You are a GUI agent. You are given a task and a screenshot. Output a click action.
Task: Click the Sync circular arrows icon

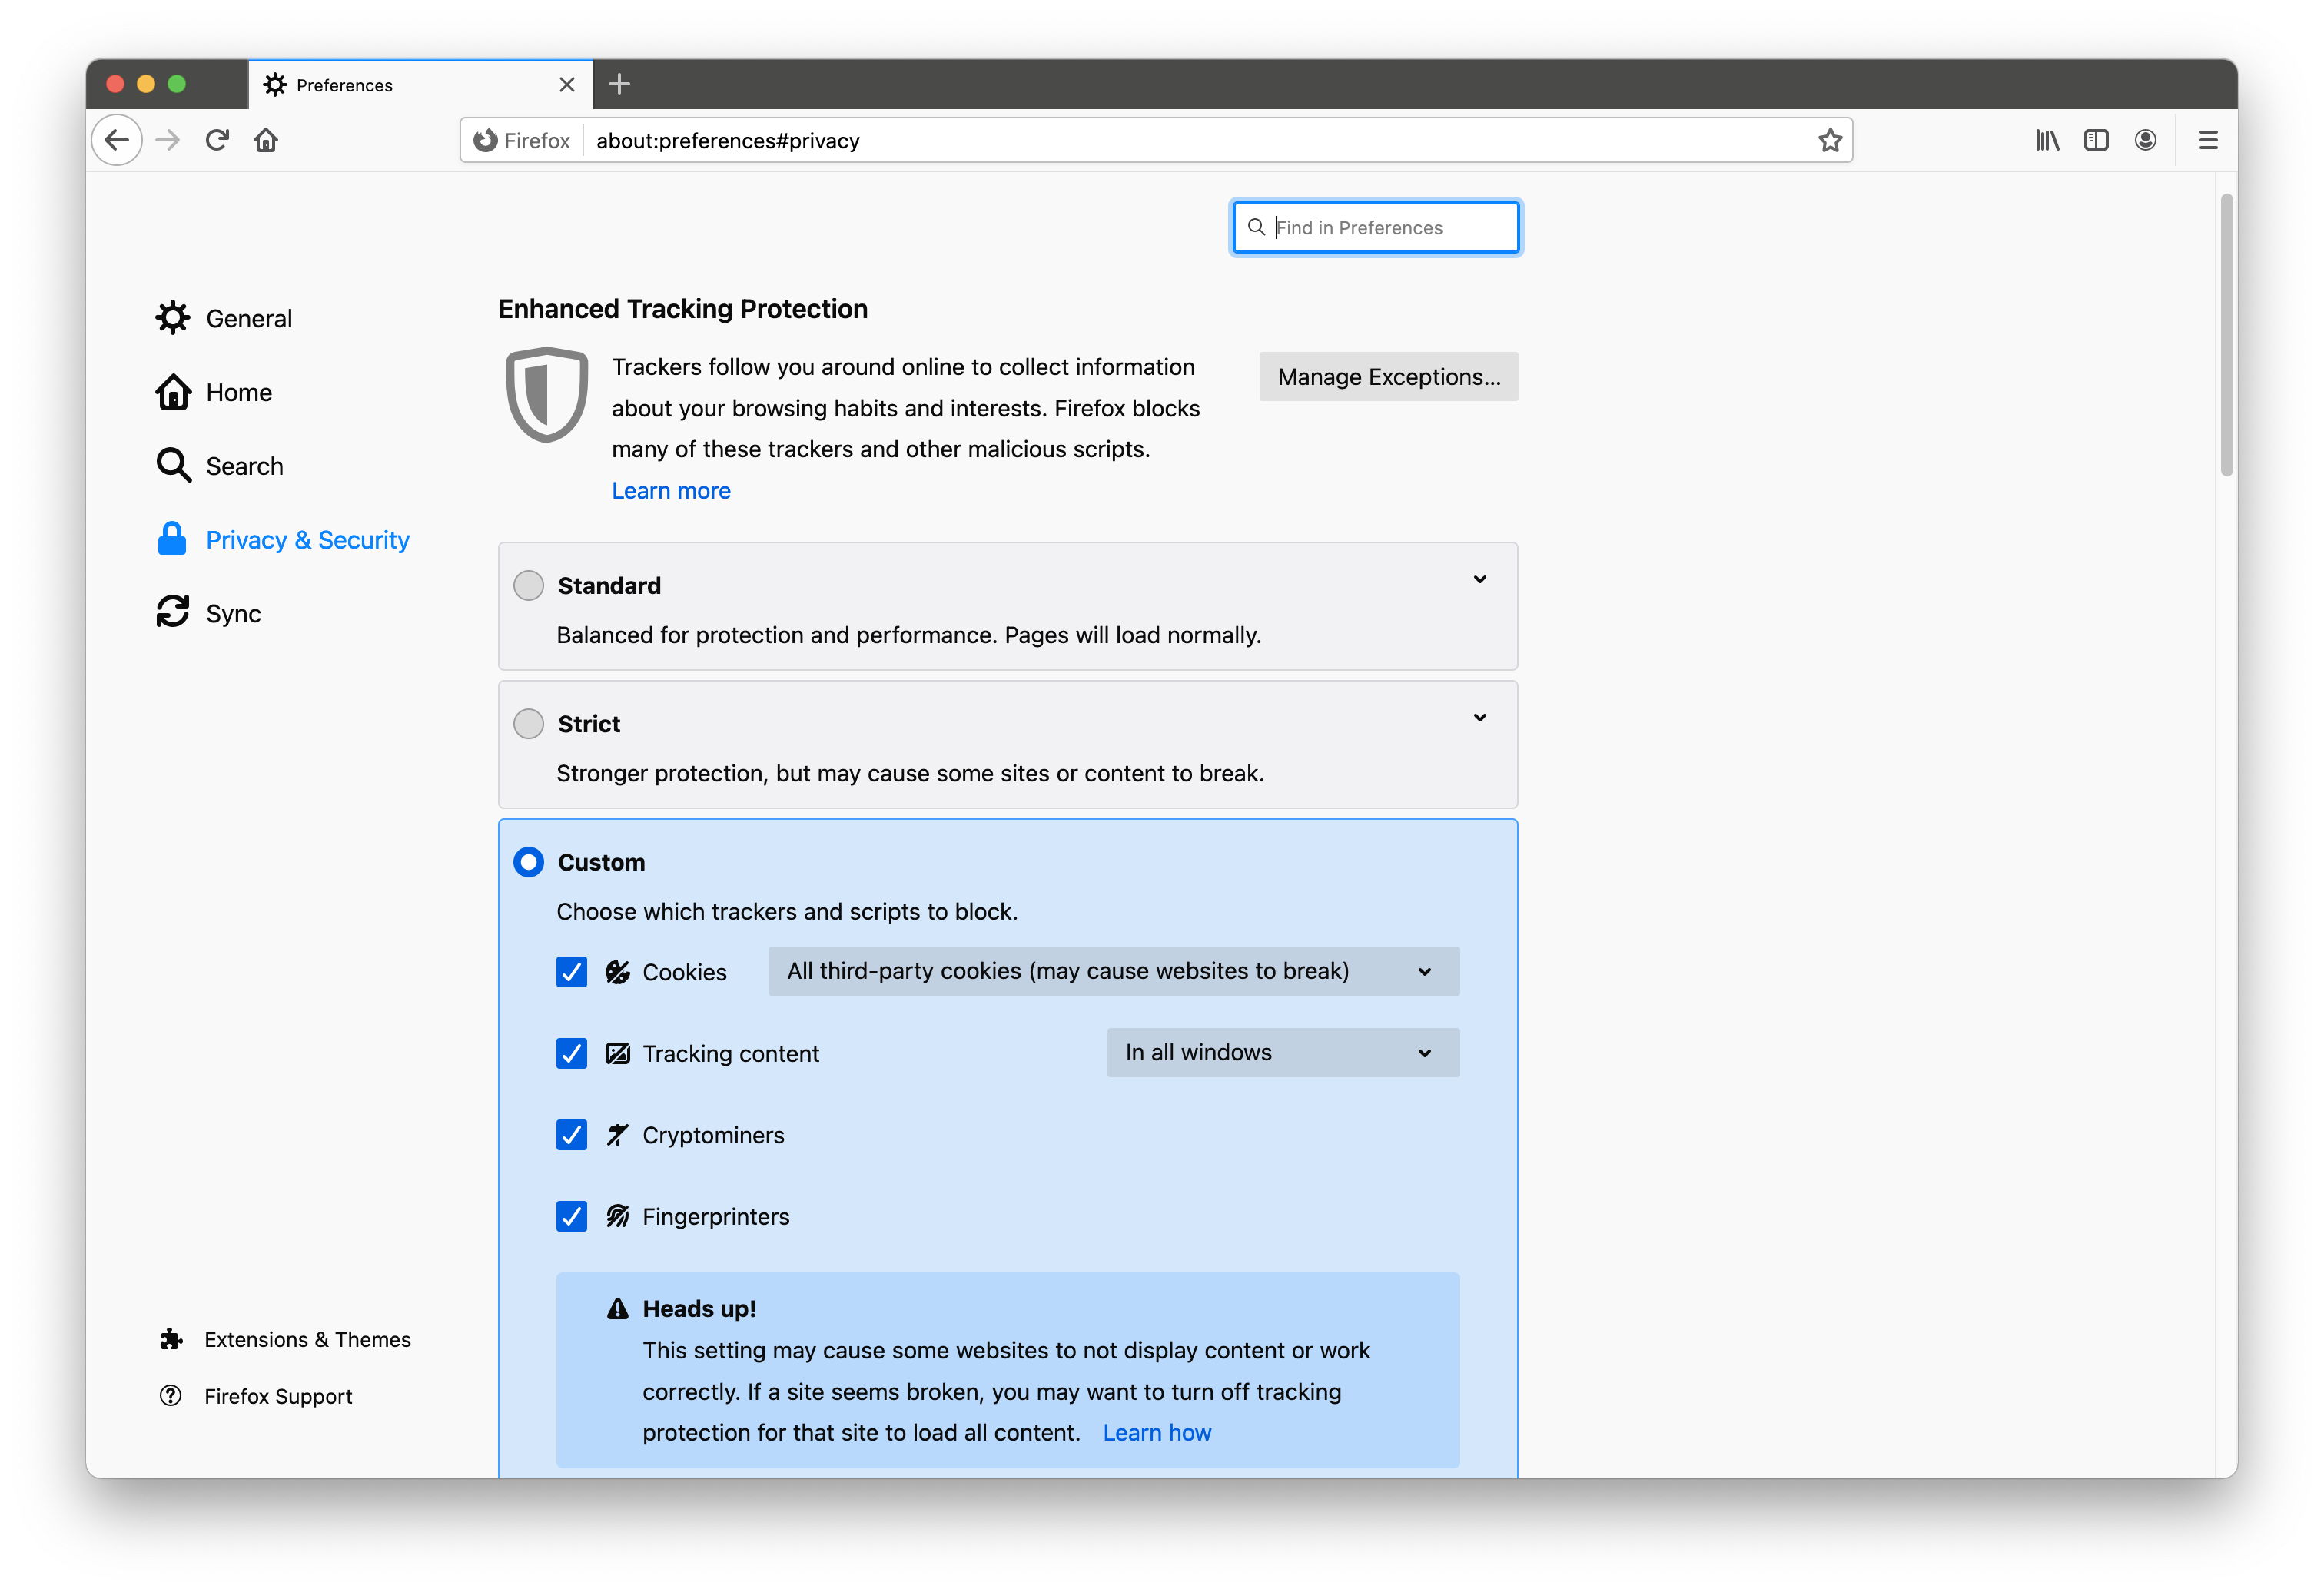pos(173,612)
